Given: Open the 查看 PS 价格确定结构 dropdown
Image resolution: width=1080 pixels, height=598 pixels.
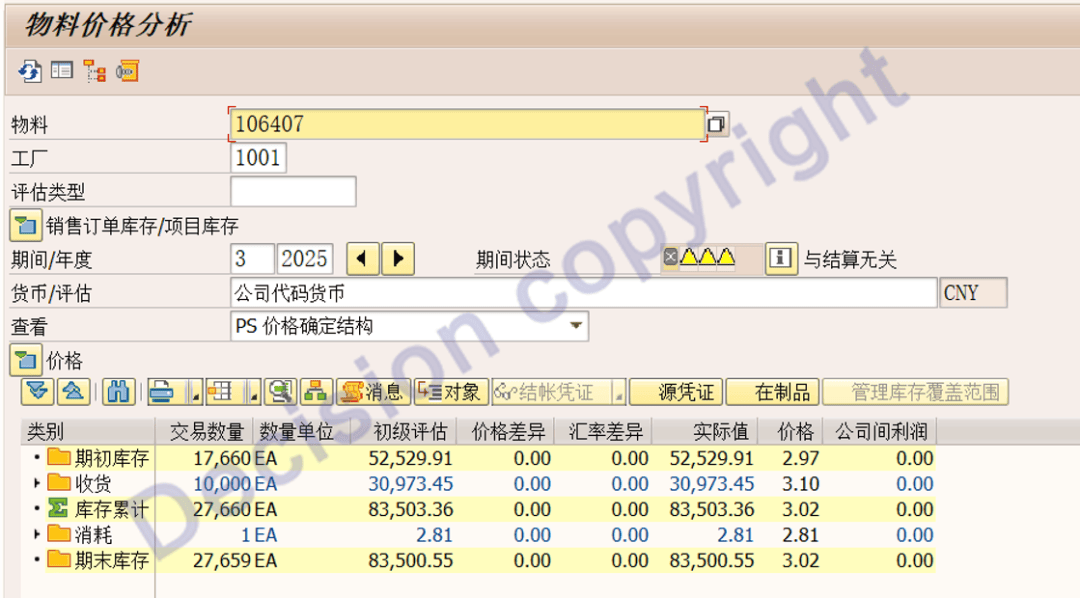Looking at the screenshot, I should (x=576, y=326).
